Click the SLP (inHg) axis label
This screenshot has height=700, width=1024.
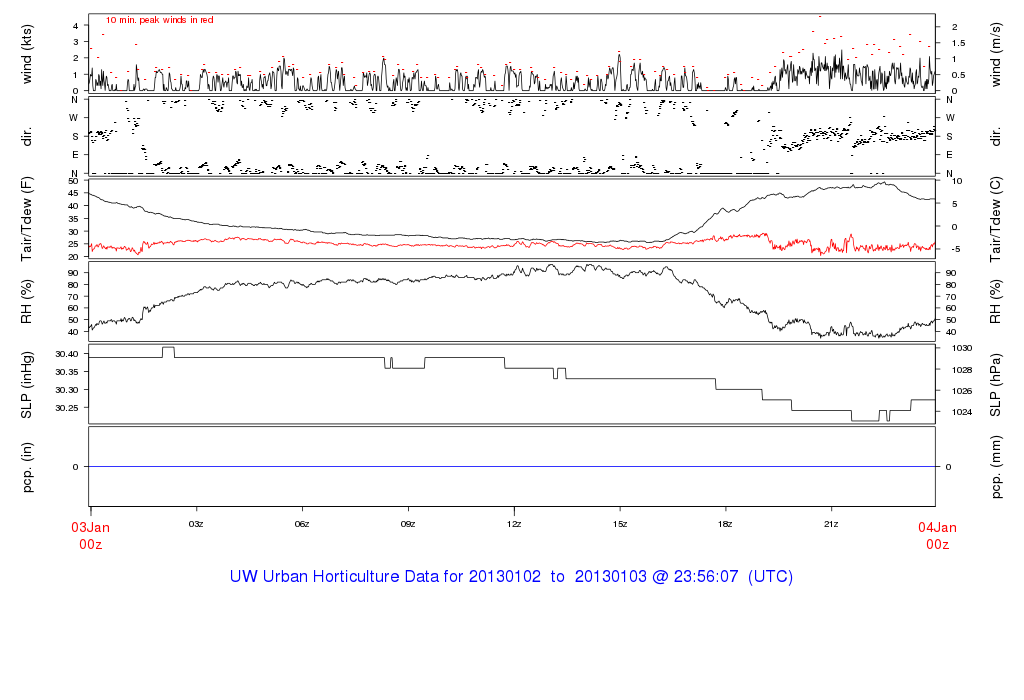pos(27,385)
